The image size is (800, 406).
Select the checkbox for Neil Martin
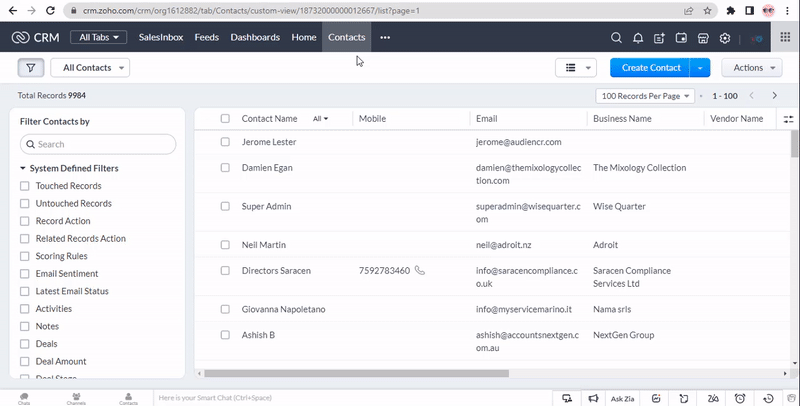[225, 245]
